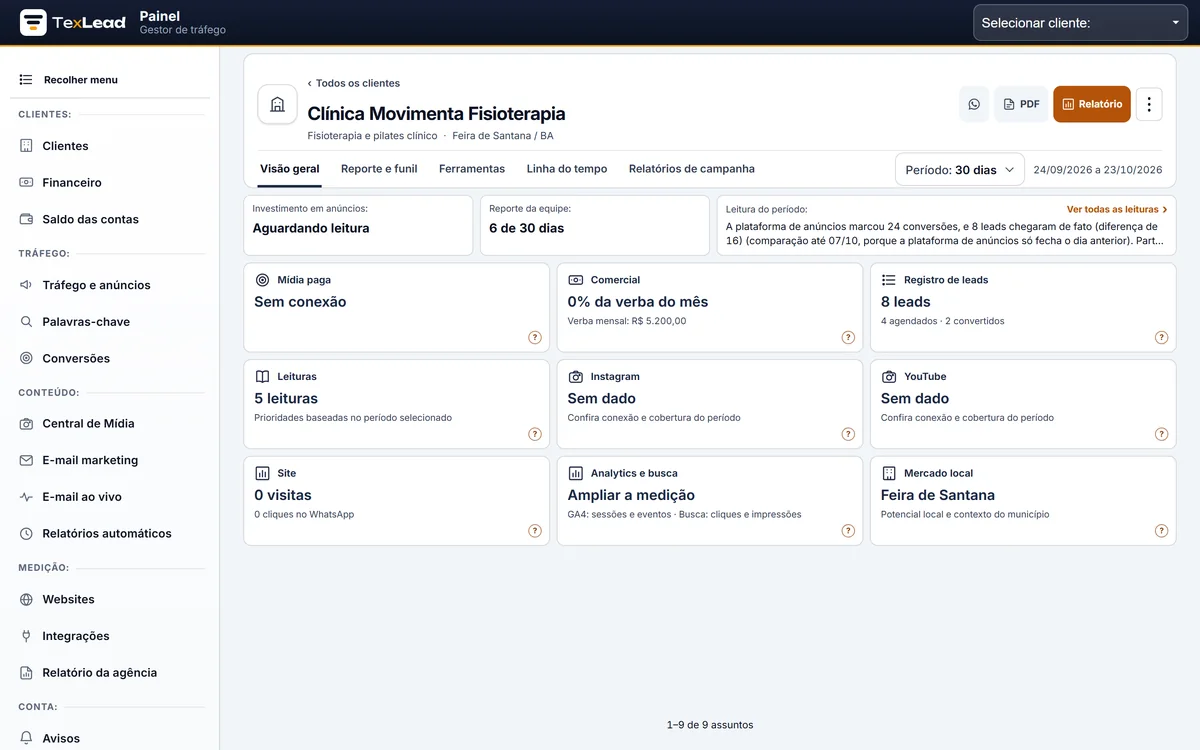Click the '0 visitas' value
This screenshot has height=750, width=1200.
pyautogui.click(x=283, y=495)
